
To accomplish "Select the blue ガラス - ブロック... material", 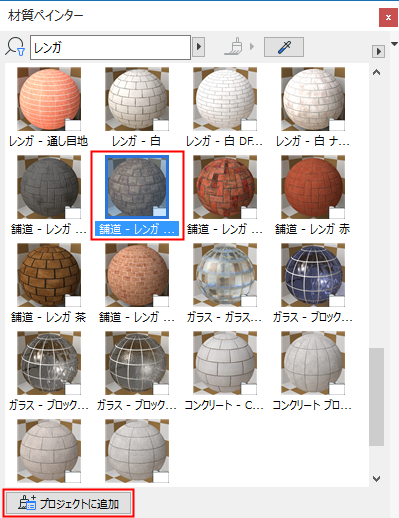I will click(x=313, y=283).
